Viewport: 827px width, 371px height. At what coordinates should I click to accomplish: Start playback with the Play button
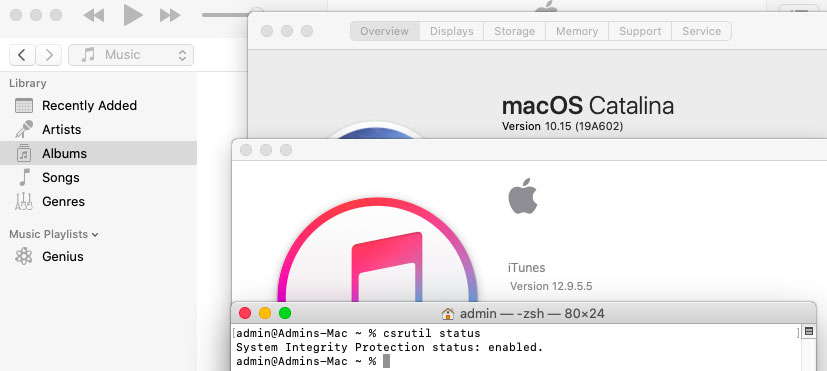tap(133, 15)
